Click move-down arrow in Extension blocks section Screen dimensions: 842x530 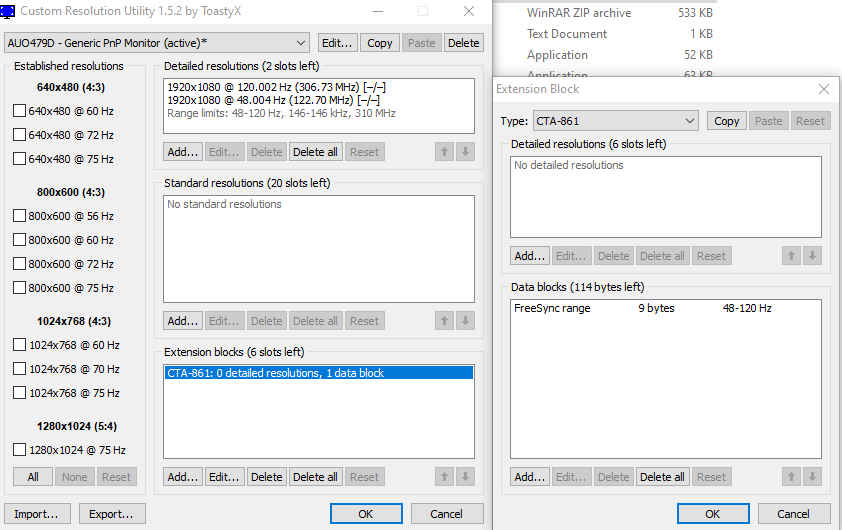tap(464, 477)
